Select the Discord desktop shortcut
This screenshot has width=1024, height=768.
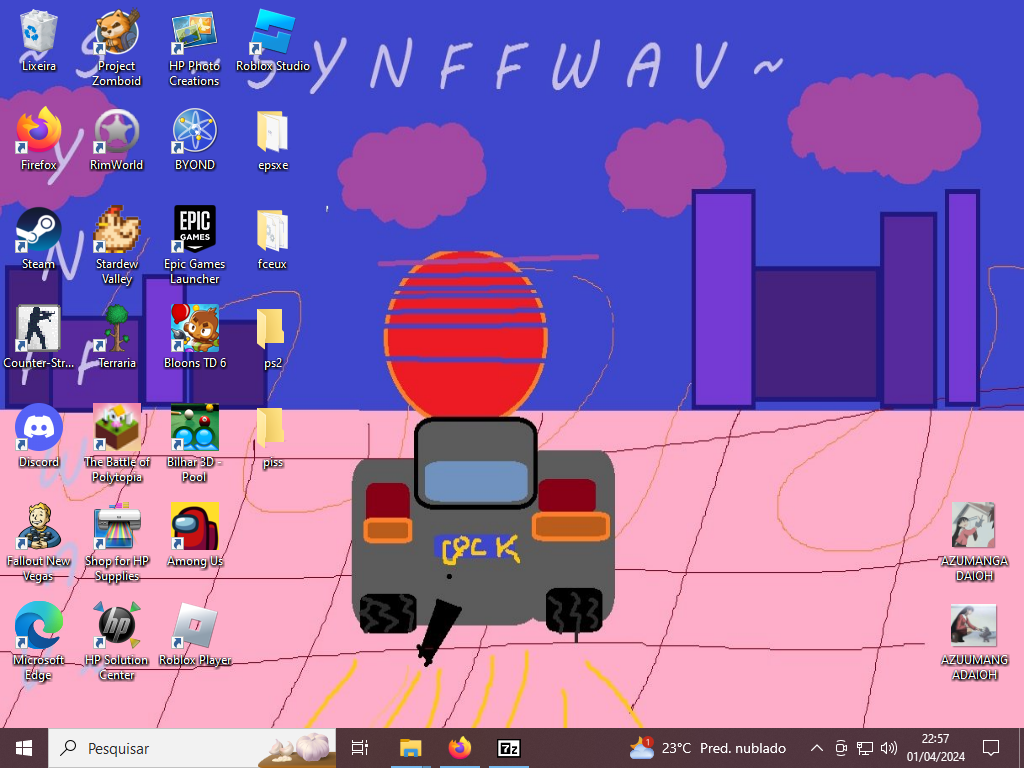click(x=39, y=437)
